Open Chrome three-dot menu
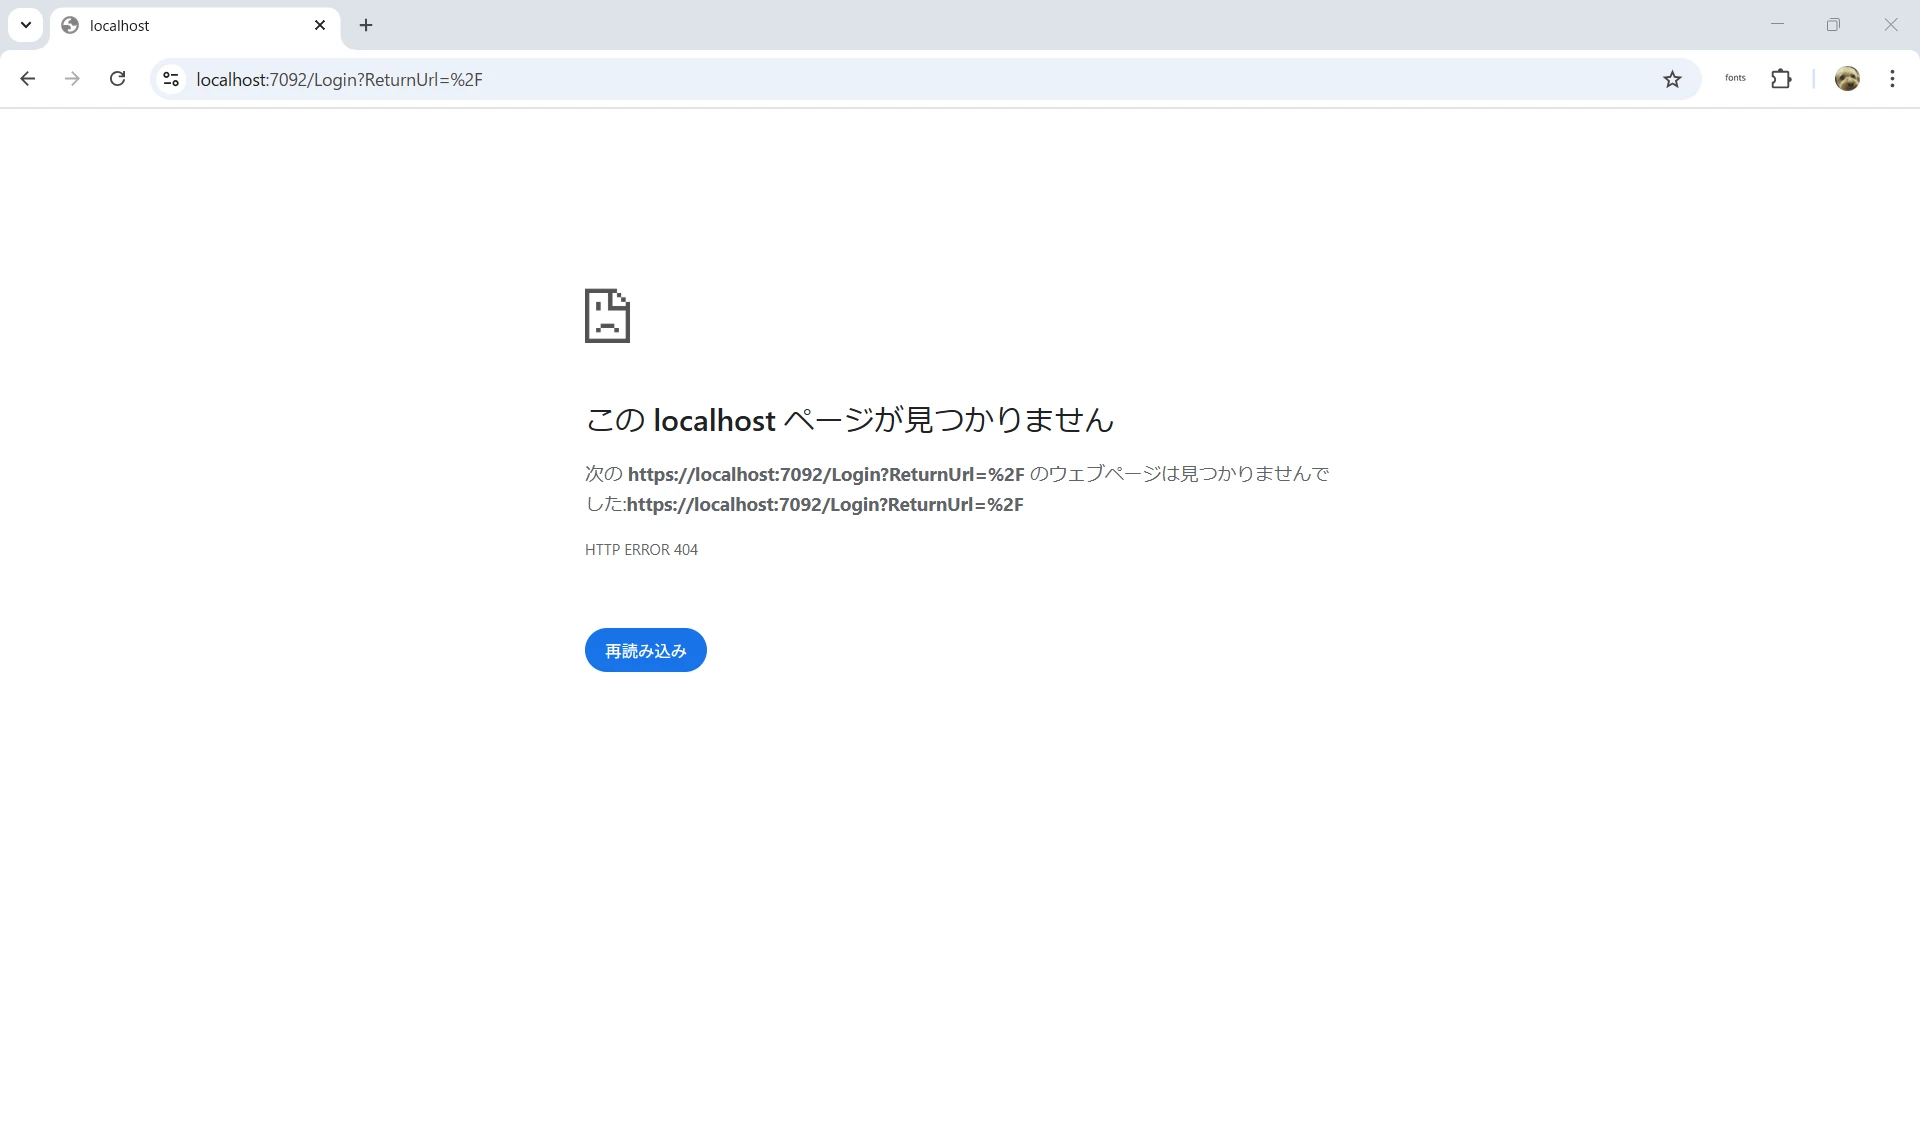1920x1140 pixels. [1892, 79]
